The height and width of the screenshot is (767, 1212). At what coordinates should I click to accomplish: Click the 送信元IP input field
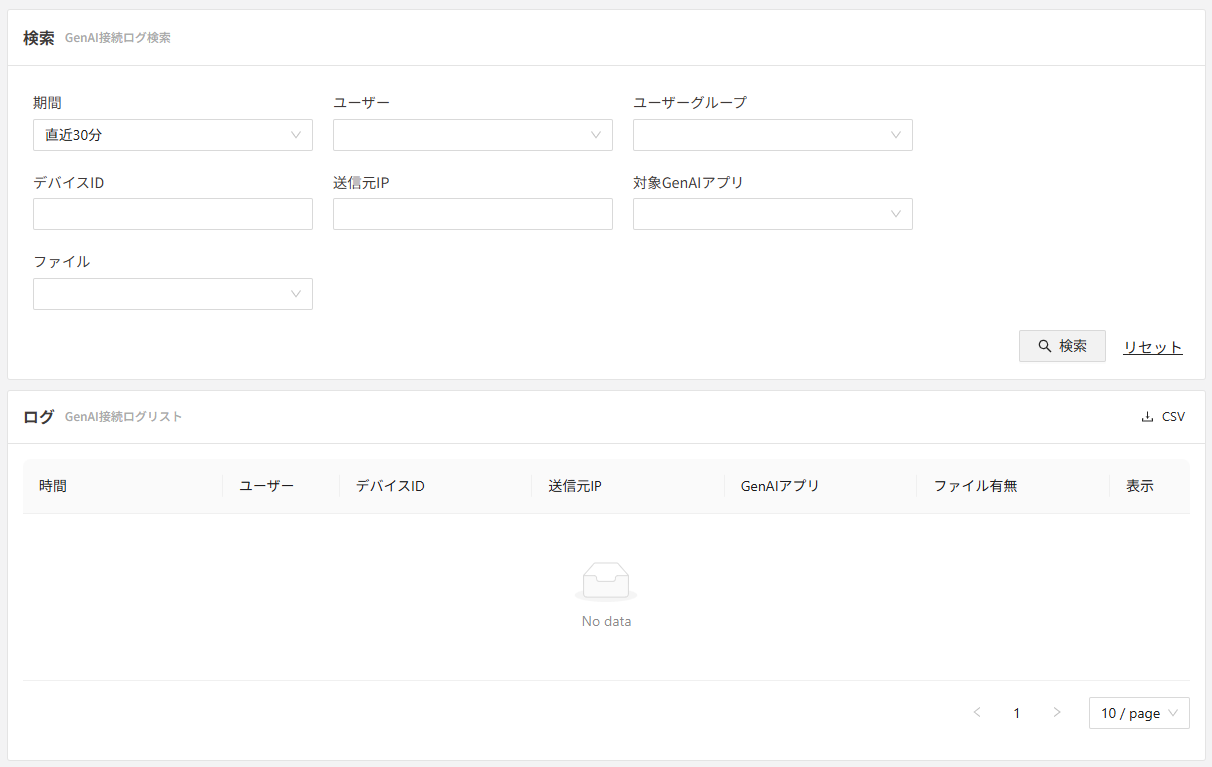click(x=473, y=214)
